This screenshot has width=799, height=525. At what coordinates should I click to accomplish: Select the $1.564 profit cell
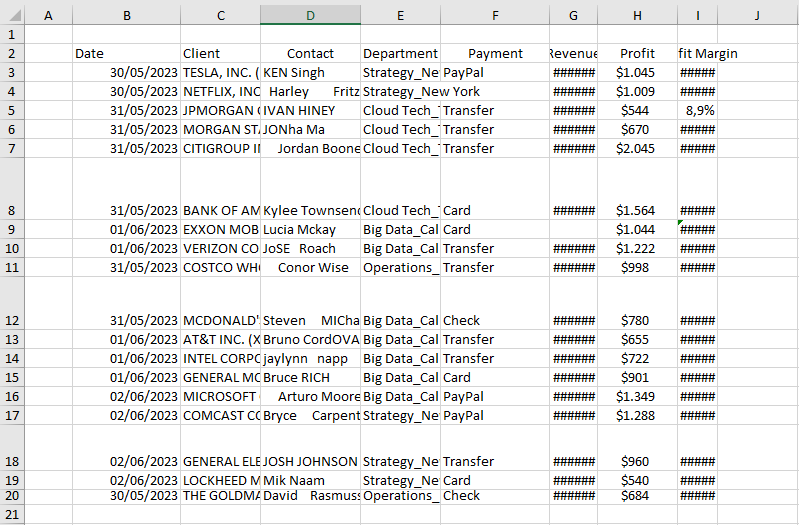click(x=637, y=189)
